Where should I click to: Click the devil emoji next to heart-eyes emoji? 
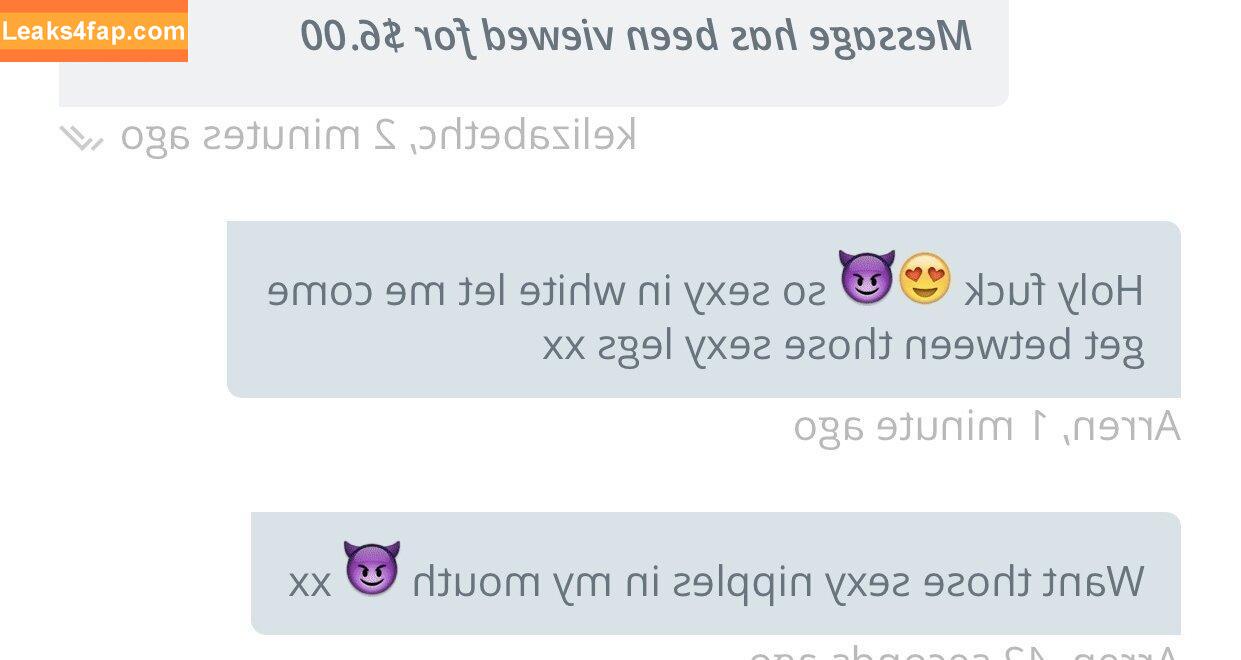[866, 278]
